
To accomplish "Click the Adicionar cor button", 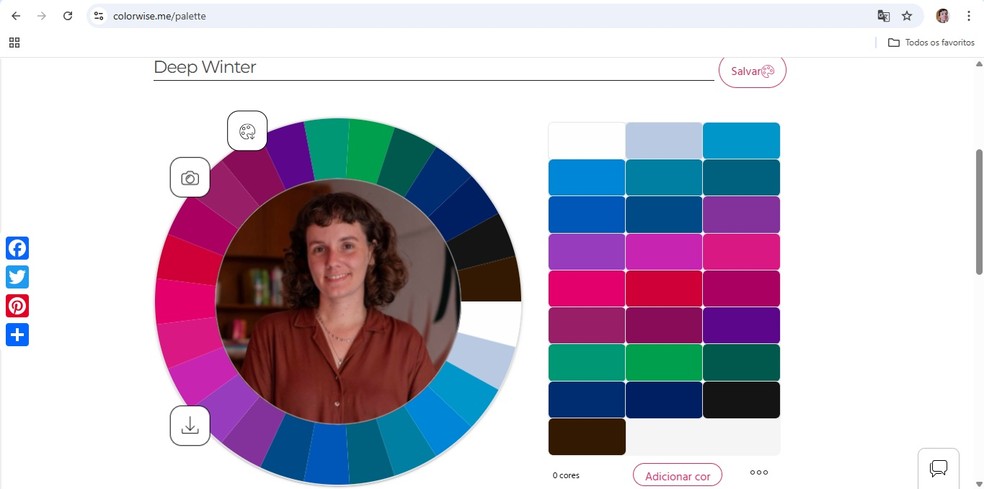I will click(x=678, y=476).
